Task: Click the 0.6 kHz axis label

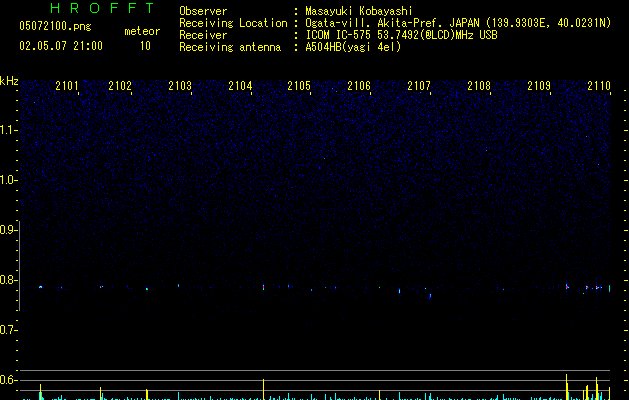Action: tap(8, 380)
